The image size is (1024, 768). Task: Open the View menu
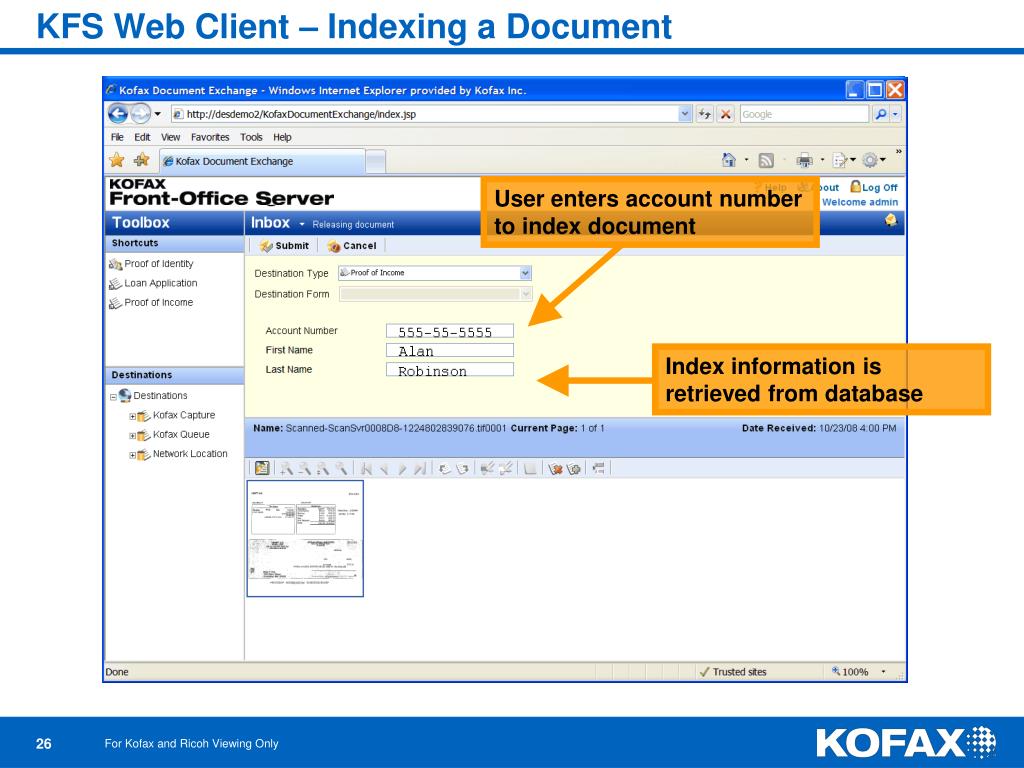[170, 137]
